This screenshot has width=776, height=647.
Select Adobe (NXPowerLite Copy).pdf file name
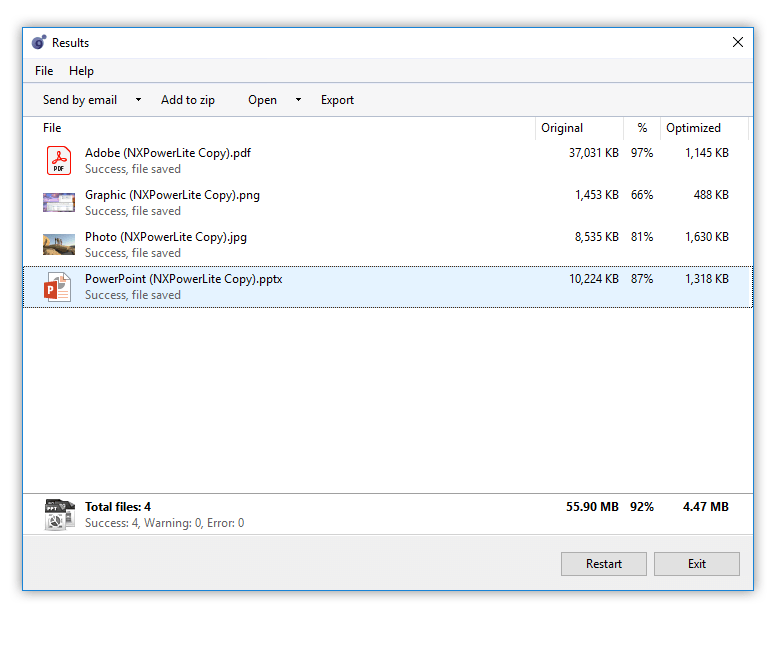168,153
